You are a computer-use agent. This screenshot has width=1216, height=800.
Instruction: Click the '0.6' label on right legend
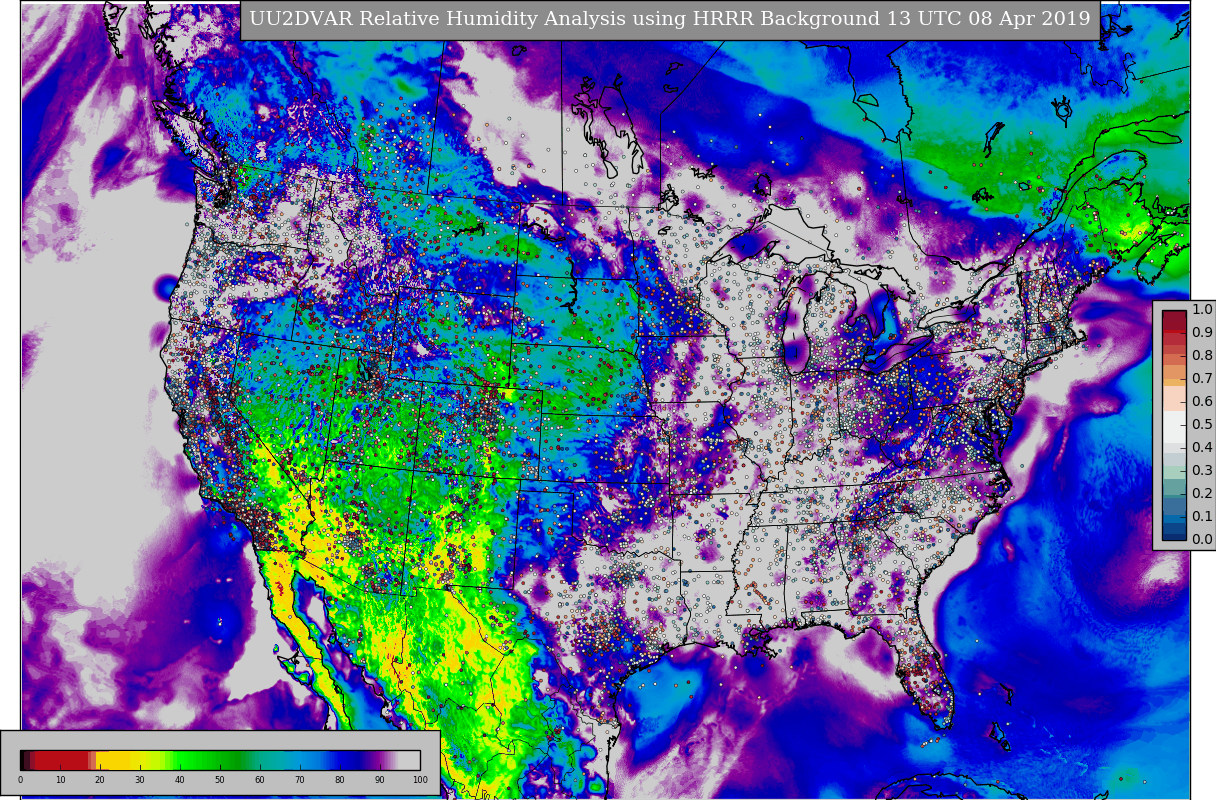point(1202,402)
